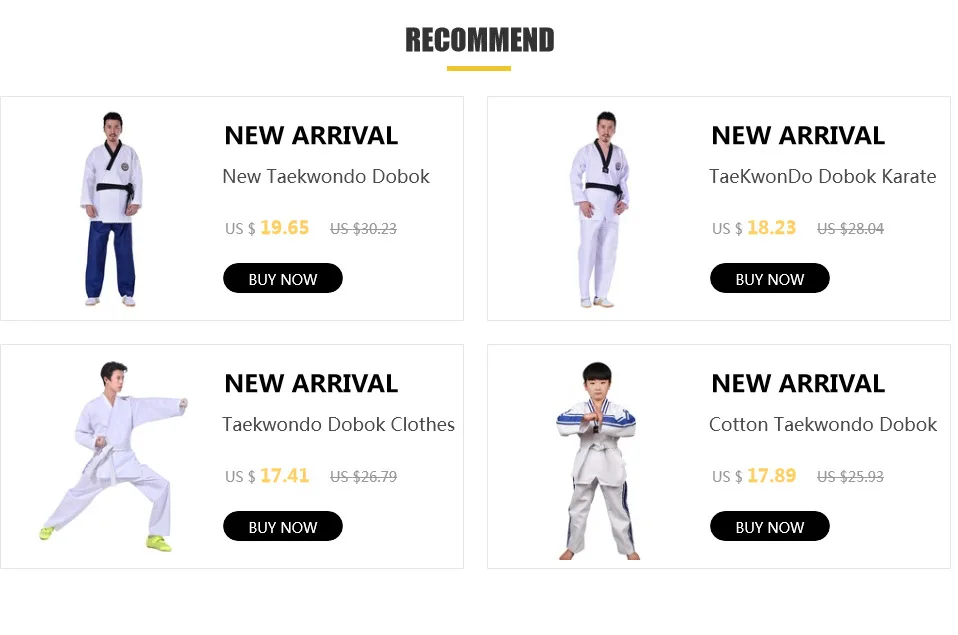Open the New Taekwondo Dobok title link
Image resolution: width=958 pixels, height=635 pixels.
click(x=326, y=177)
